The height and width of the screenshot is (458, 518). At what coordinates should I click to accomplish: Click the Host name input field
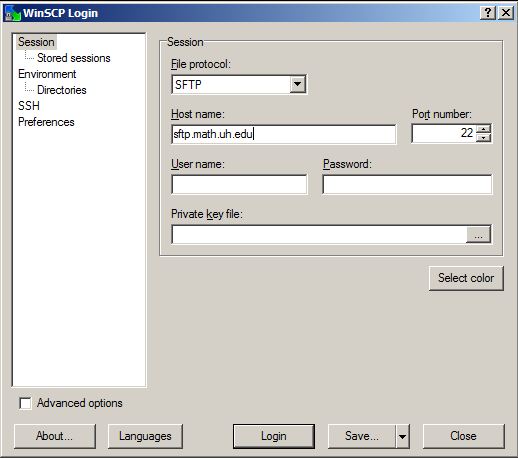[284, 134]
